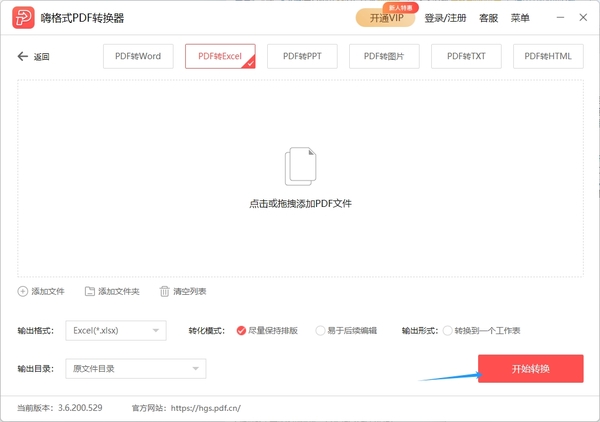The width and height of the screenshot is (600, 422).
Task: Click the clear list trash icon
Action: [165, 291]
